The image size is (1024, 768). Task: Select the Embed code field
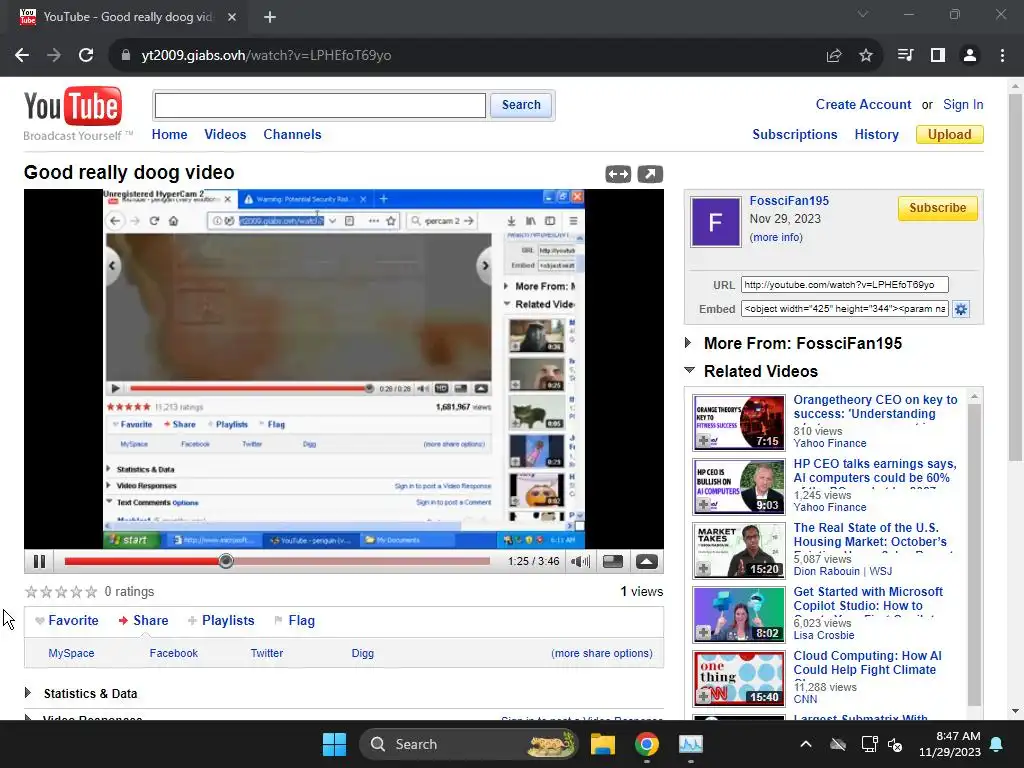click(x=844, y=309)
